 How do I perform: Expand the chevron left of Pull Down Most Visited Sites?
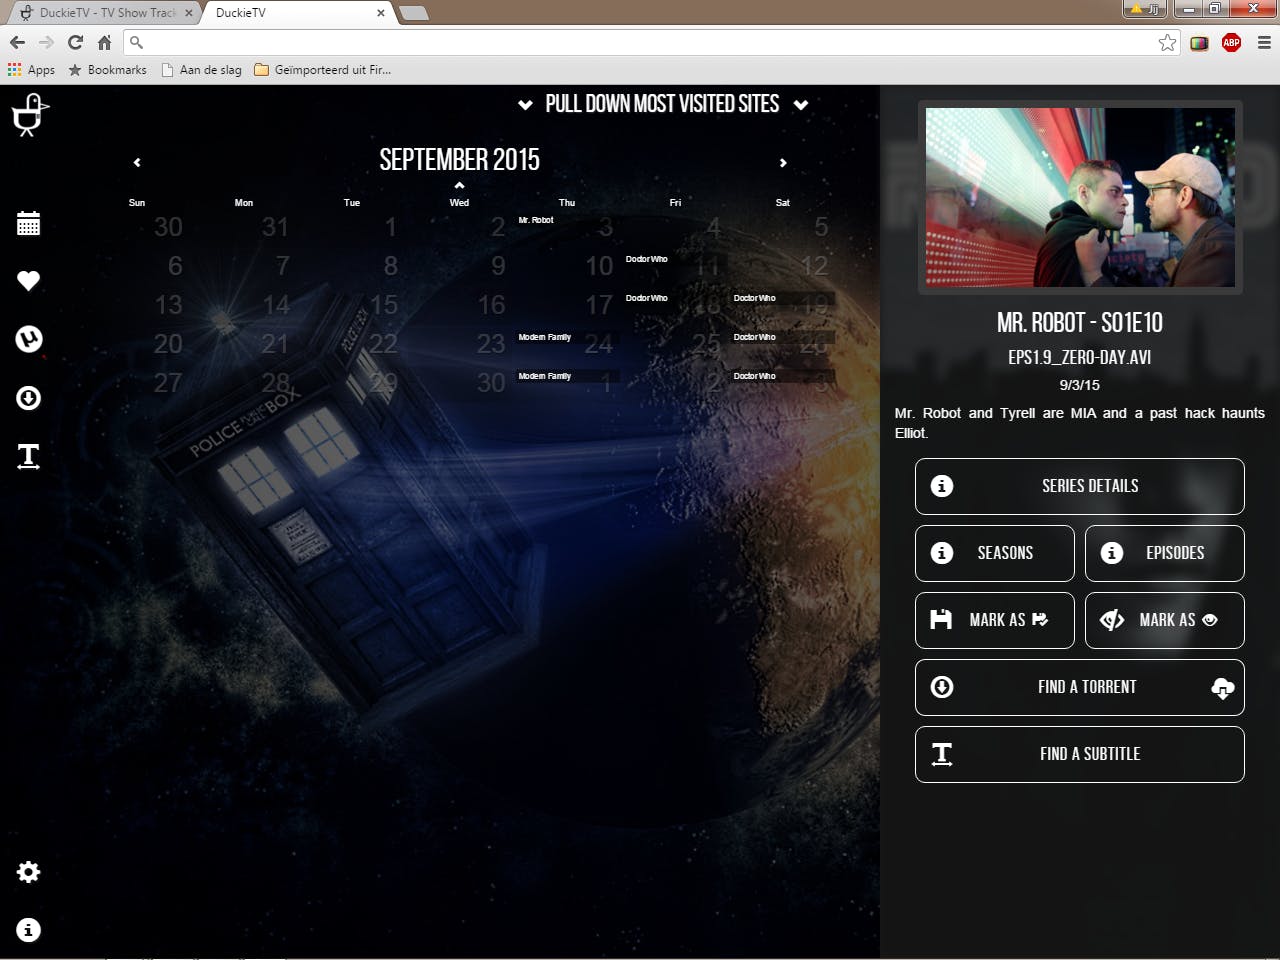(x=525, y=105)
